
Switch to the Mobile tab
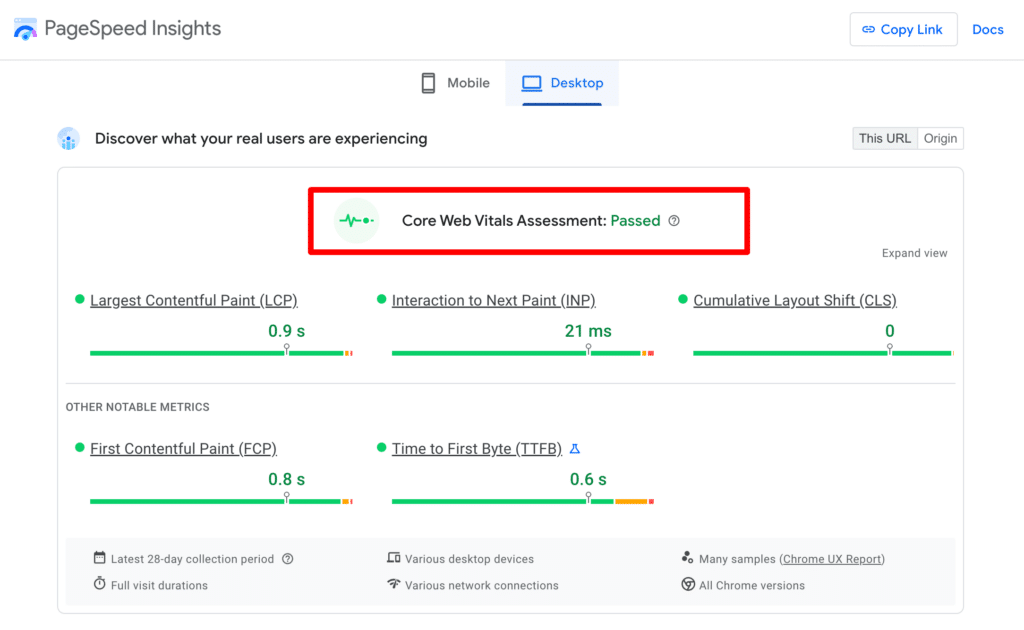[455, 83]
